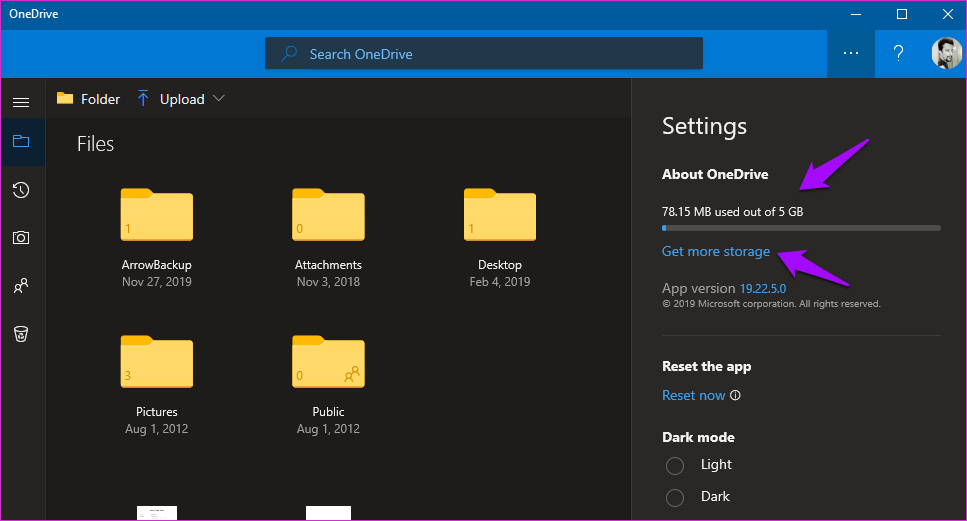Click the Get more storage link
The image size is (967, 521).
tap(716, 251)
